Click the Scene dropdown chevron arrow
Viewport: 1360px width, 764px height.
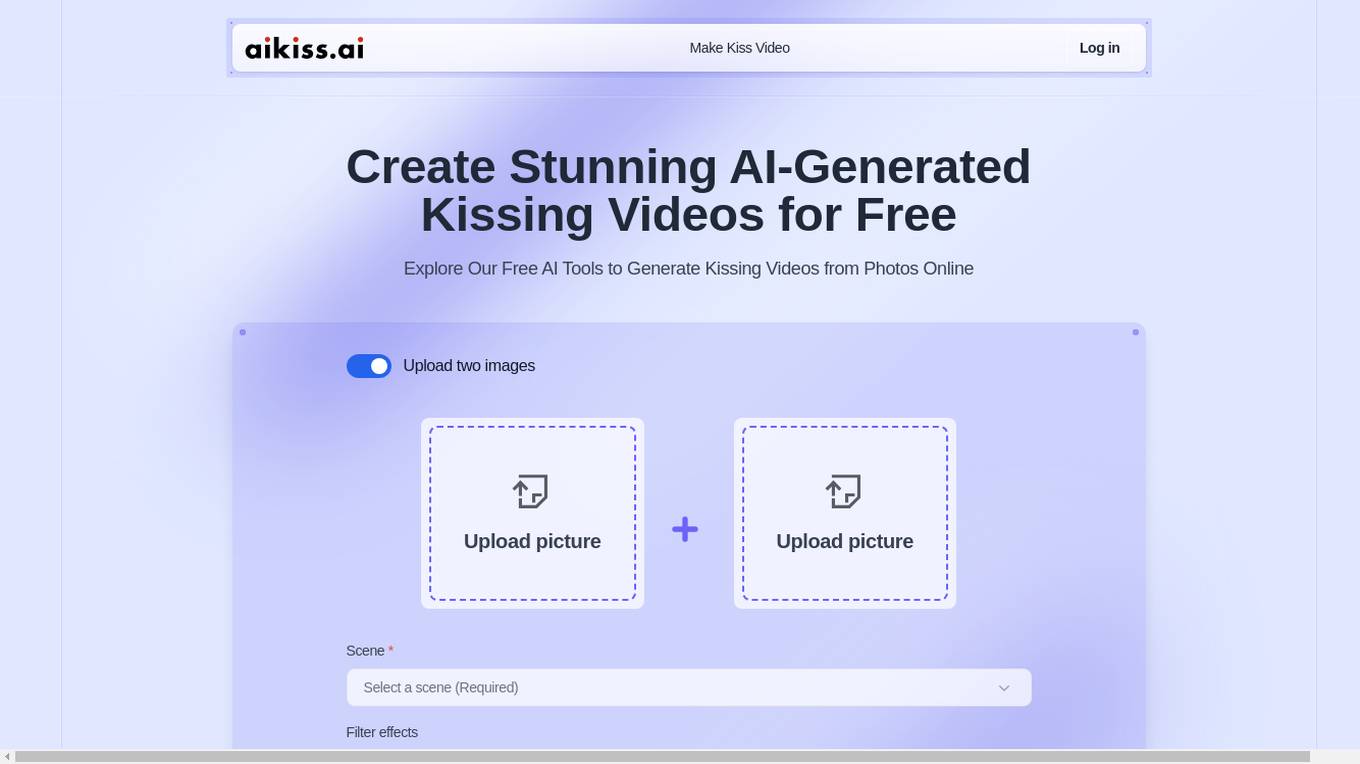1004,688
